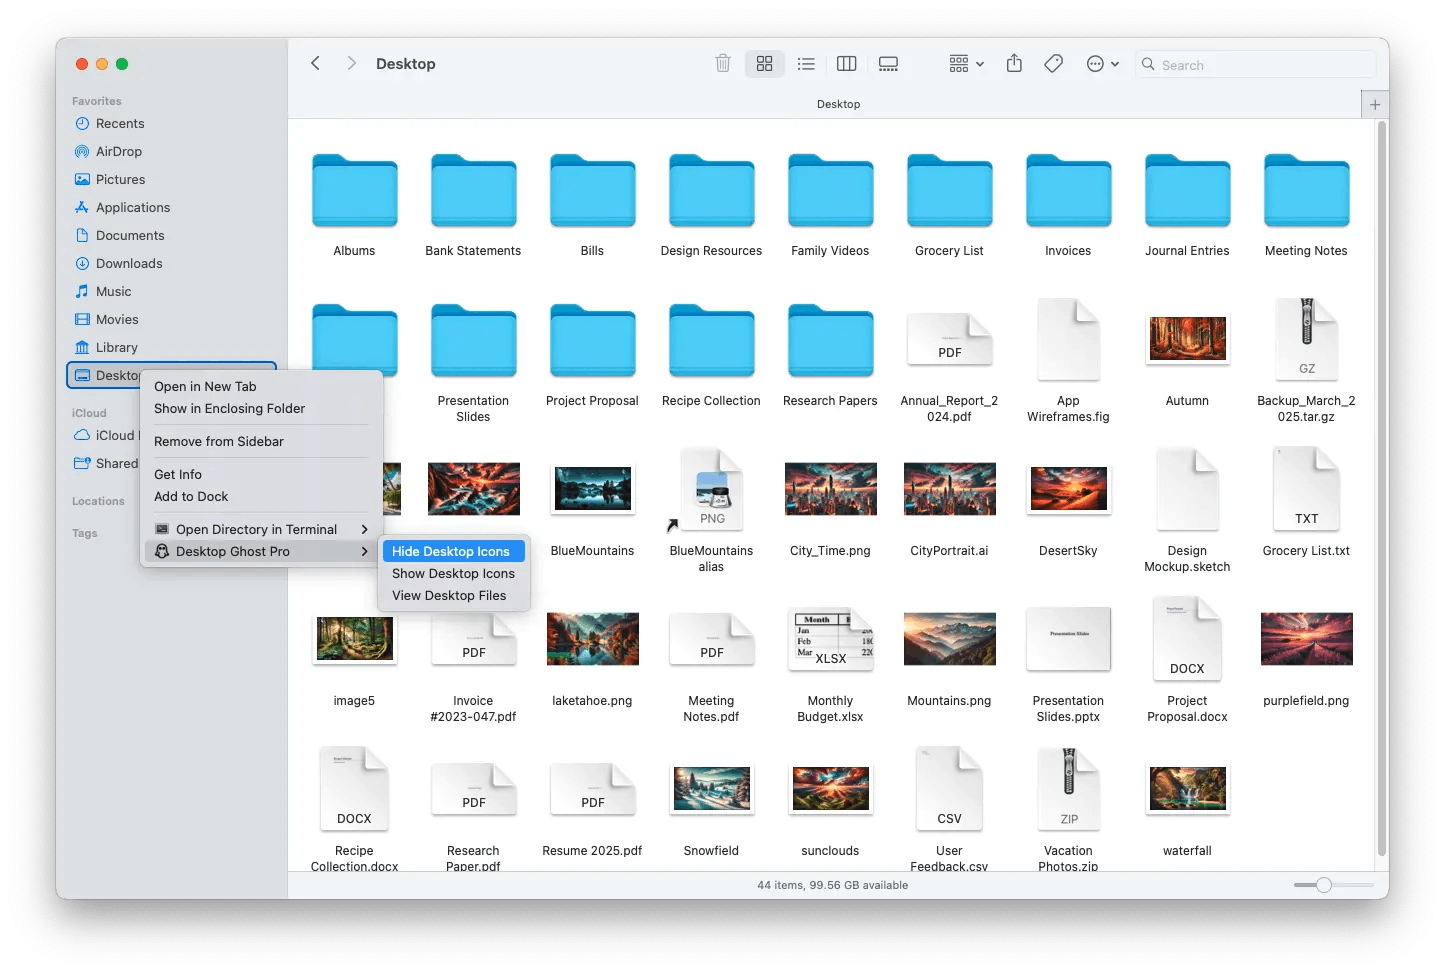This screenshot has height=973, width=1445.
Task: Go forward with the forward arrow
Action: coord(351,63)
